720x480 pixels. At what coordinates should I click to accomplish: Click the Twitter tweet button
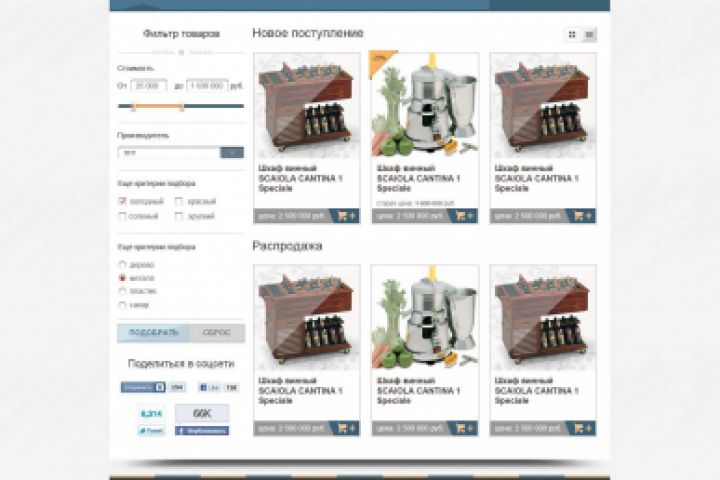(x=152, y=431)
